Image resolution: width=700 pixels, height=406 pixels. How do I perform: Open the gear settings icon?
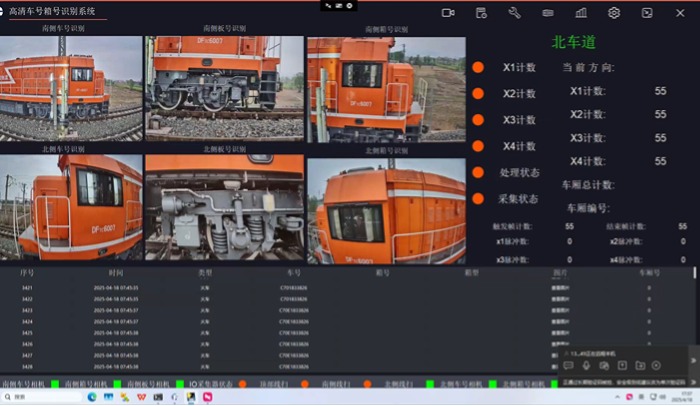(x=614, y=13)
